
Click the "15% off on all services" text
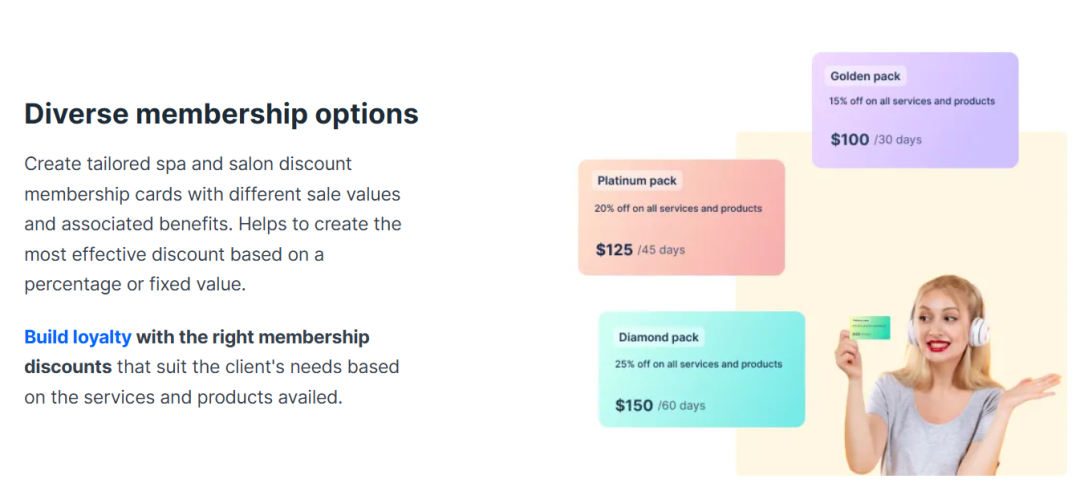pyautogui.click(x=911, y=101)
